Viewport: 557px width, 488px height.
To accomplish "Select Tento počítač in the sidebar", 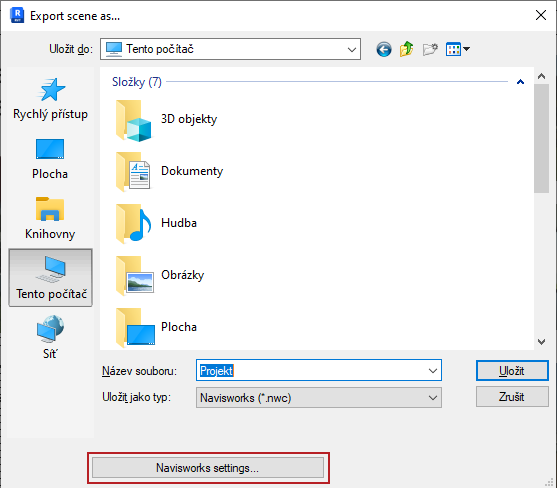I will pos(50,277).
